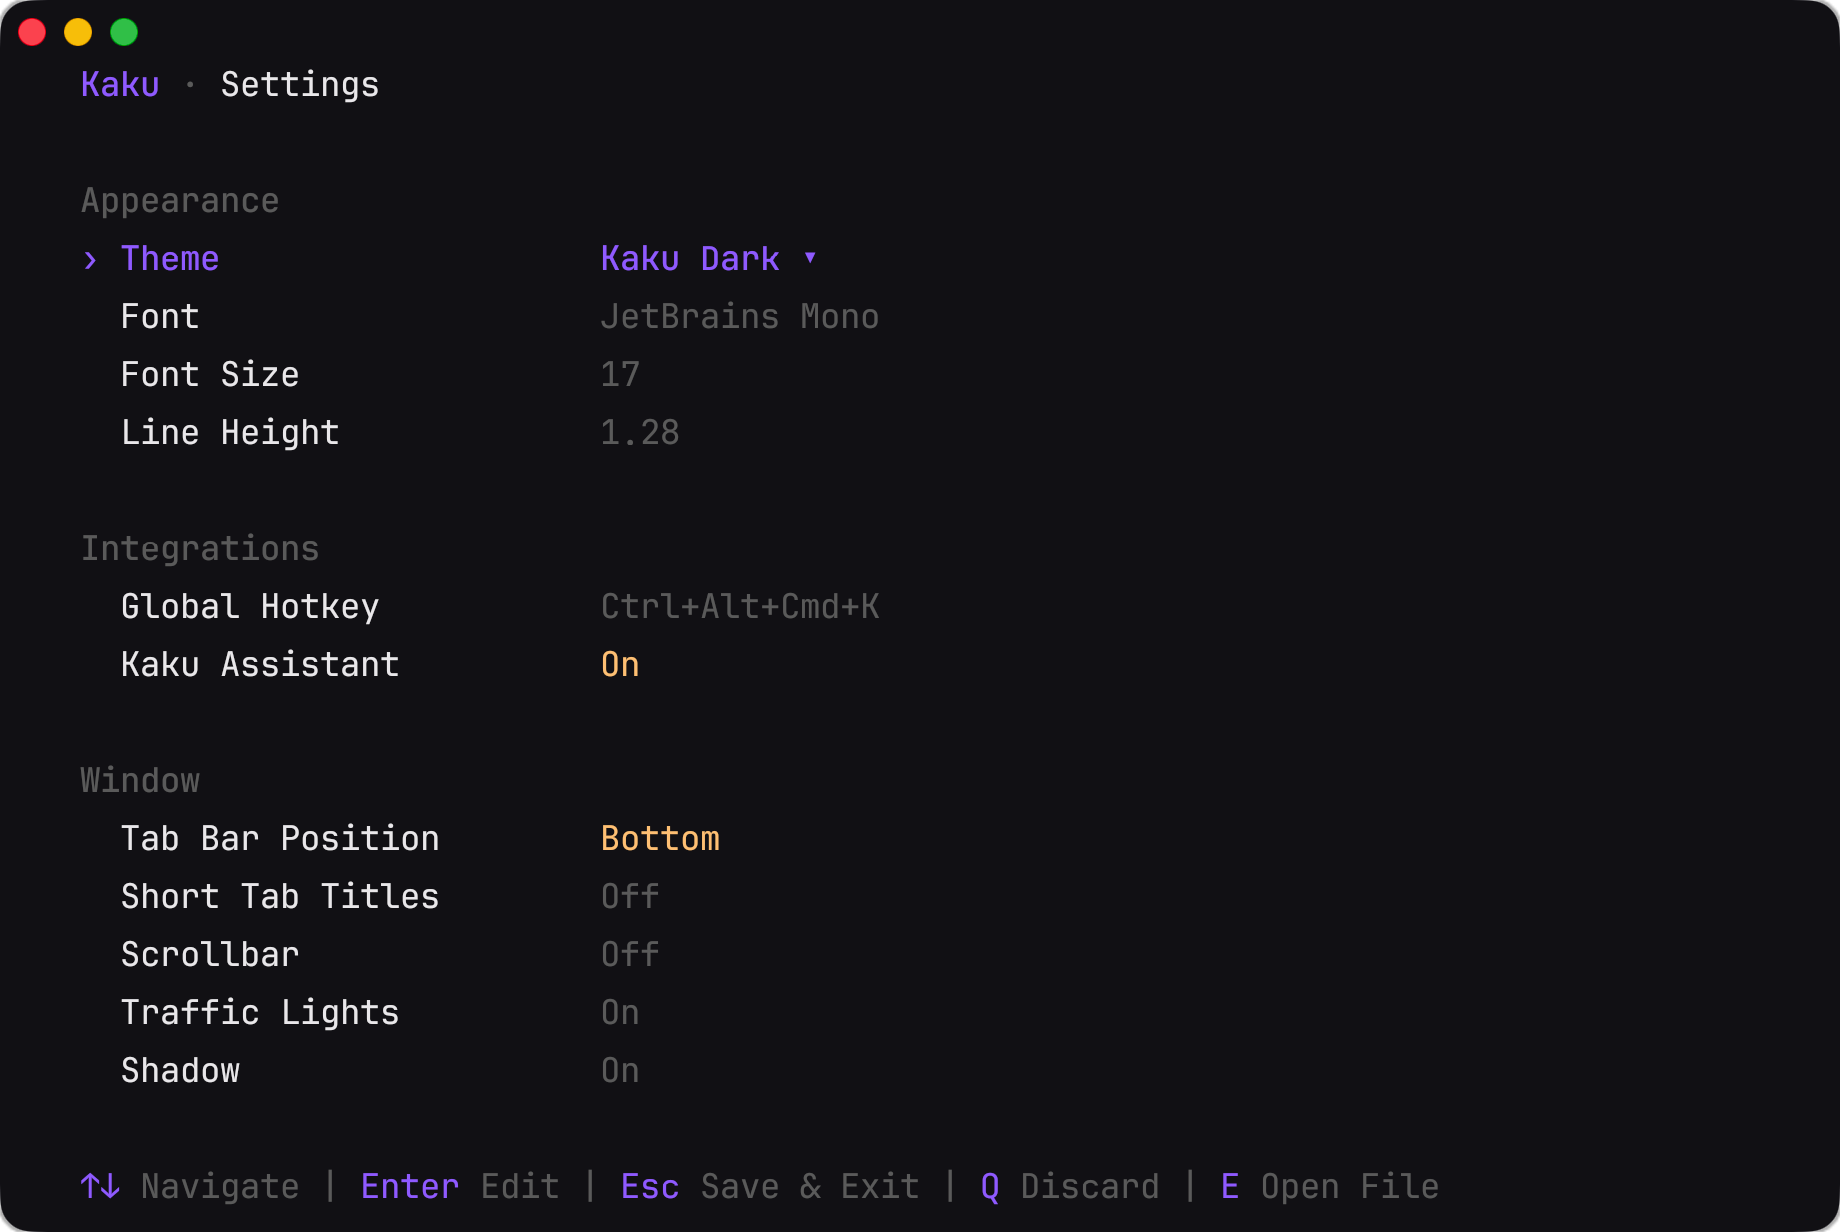1840x1232 pixels.
Task: Toggle the Scrollbar Off setting value
Action: pyautogui.click(x=630, y=955)
